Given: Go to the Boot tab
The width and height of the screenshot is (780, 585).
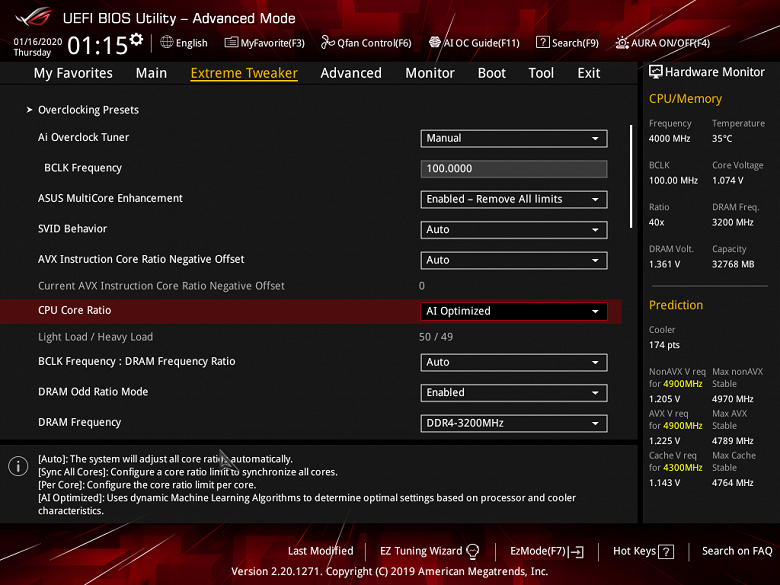Looking at the screenshot, I should 491,73.
